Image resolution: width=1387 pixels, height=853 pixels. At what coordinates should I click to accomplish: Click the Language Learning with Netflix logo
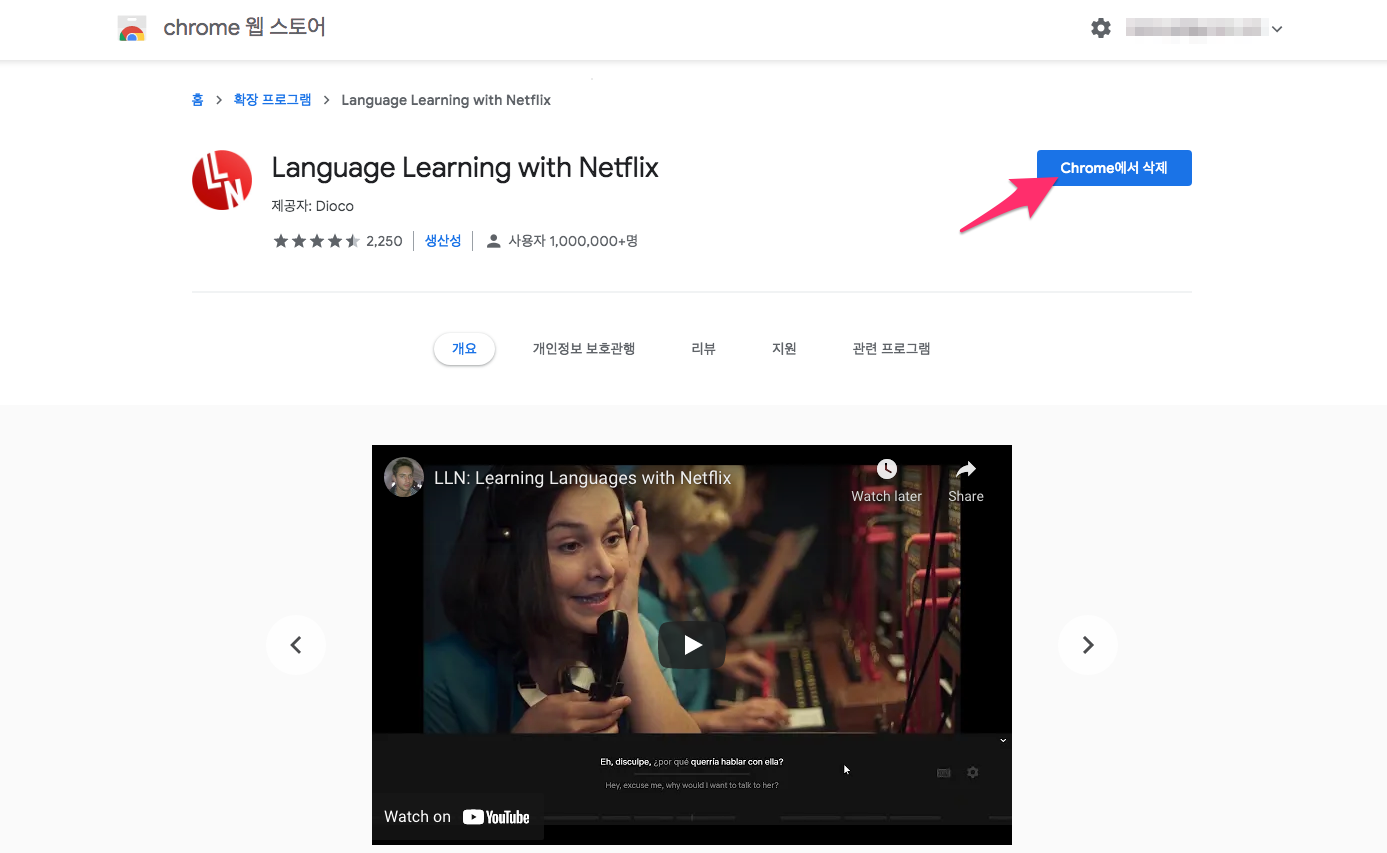(x=221, y=180)
